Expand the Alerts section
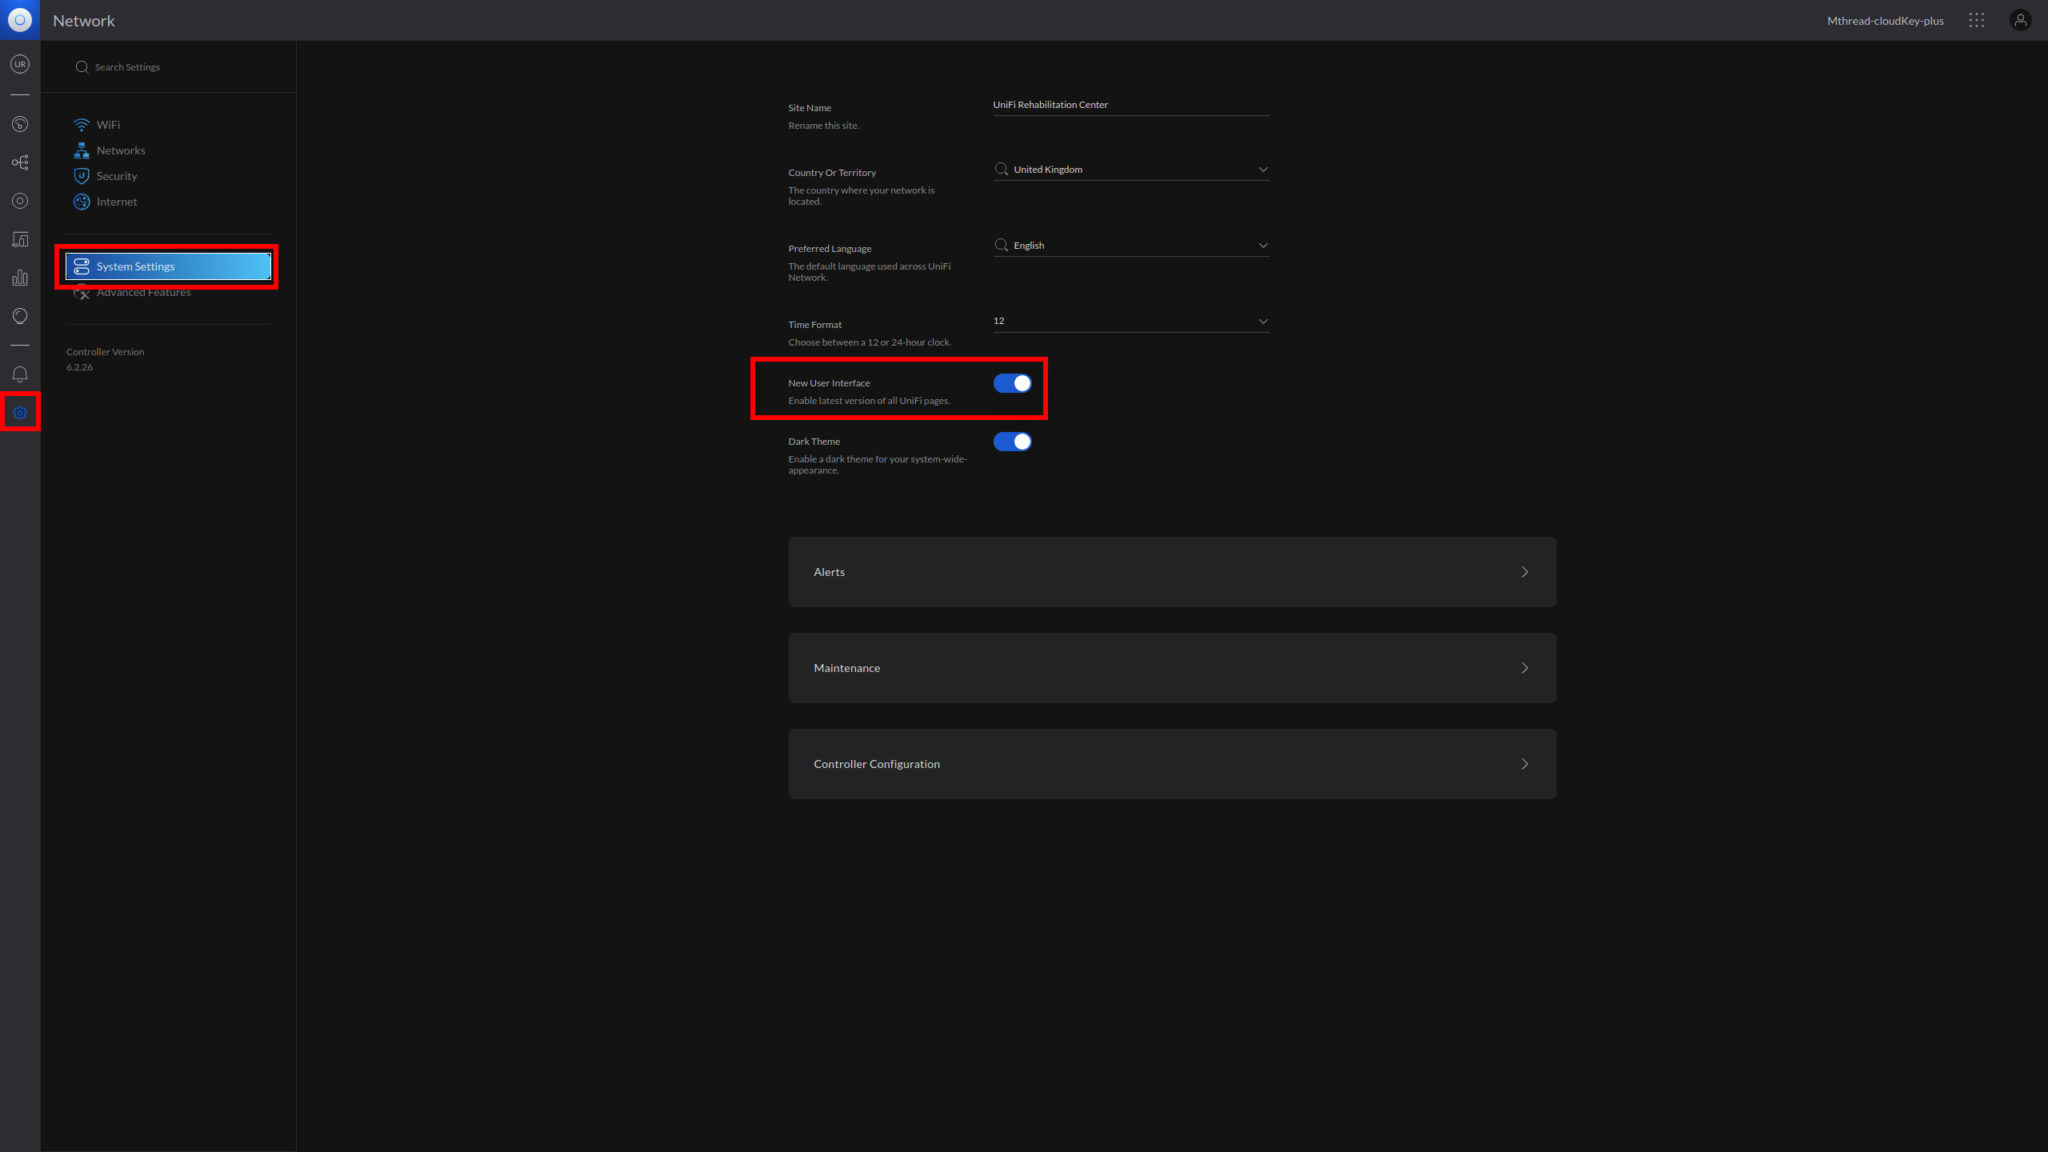2048x1152 pixels. (x=1171, y=571)
